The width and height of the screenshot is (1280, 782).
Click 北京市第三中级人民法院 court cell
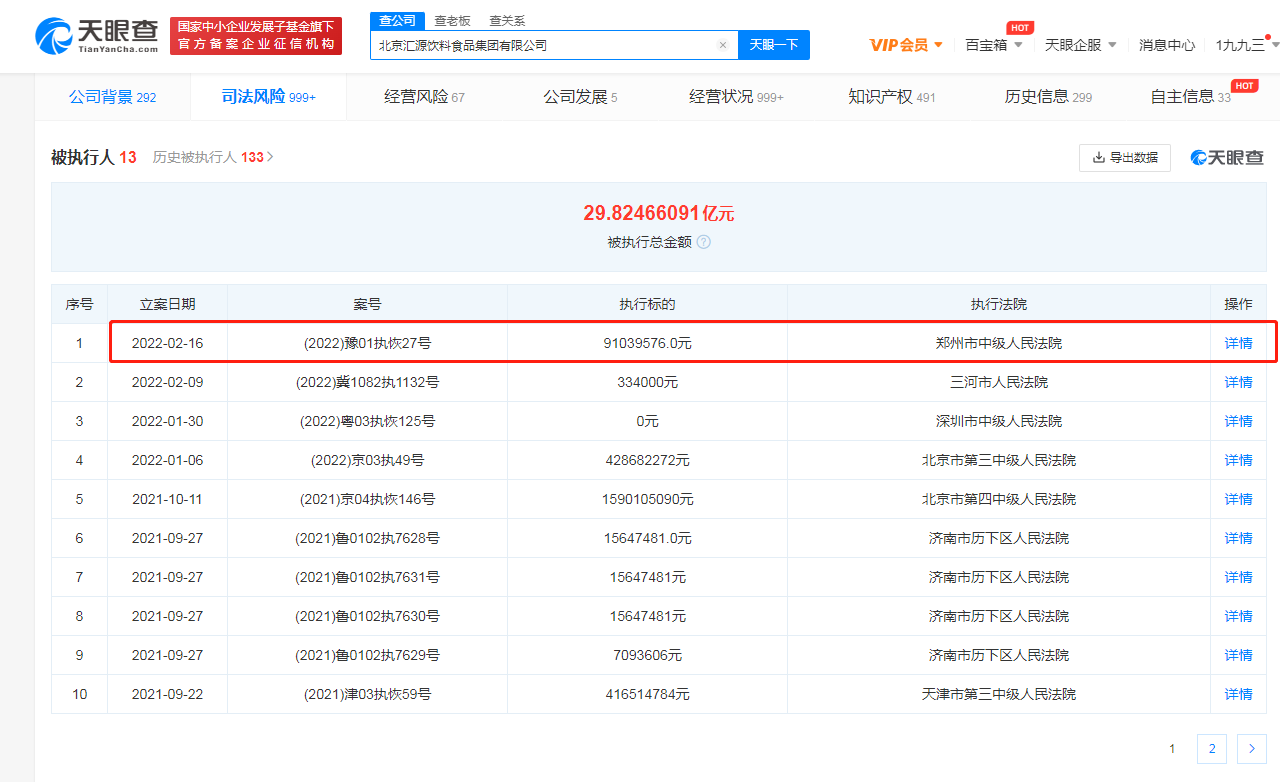[998, 460]
